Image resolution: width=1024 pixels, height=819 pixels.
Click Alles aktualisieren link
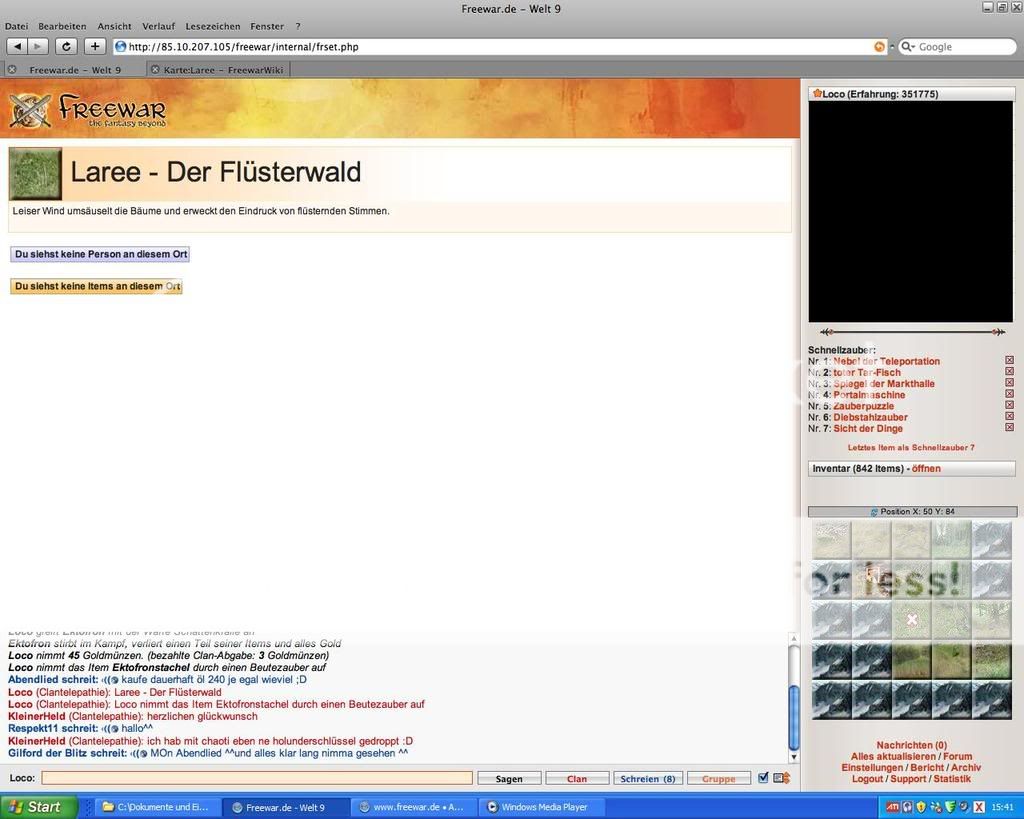[893, 756]
